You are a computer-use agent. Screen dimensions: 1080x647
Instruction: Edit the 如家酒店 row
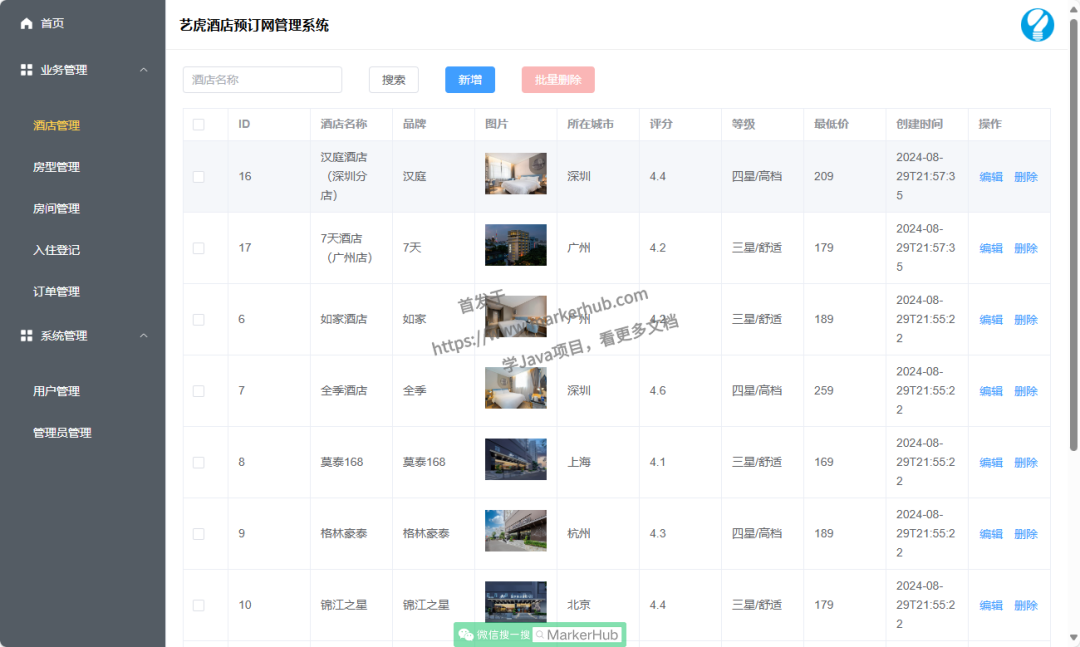[x=990, y=320]
